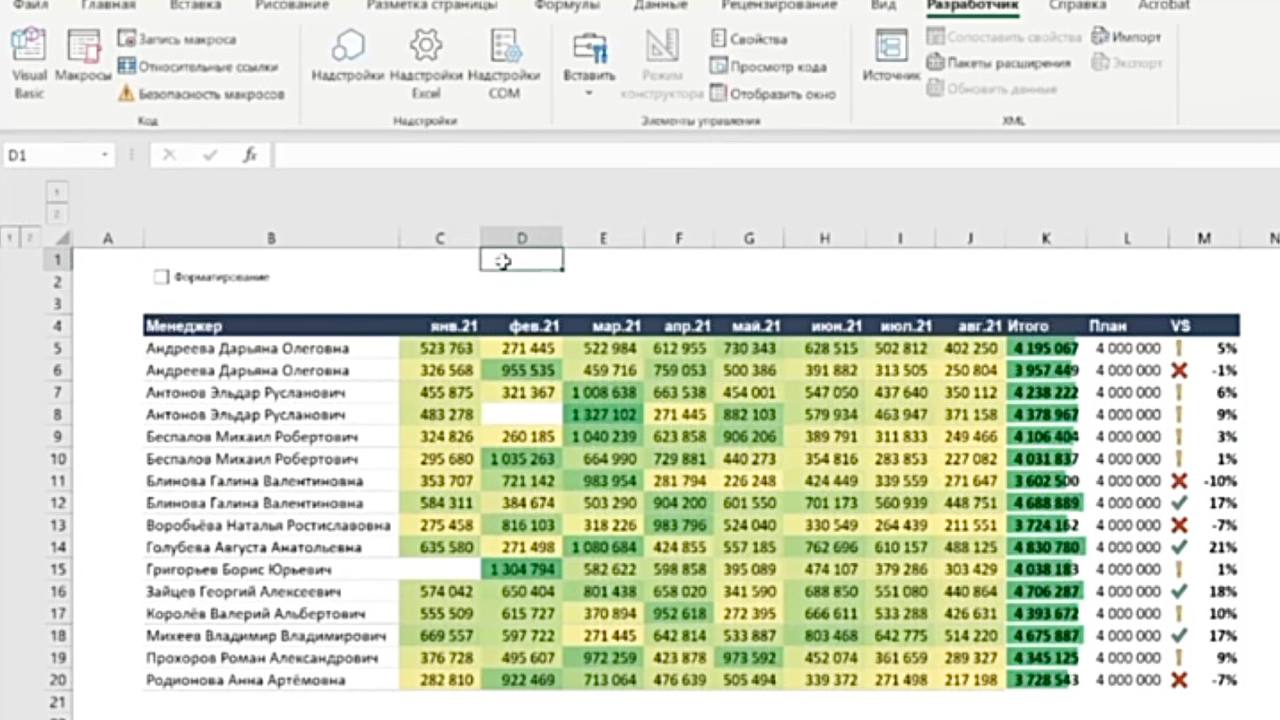Open XML Источник pane
This screenshot has height=720, width=1280.
tap(891, 58)
